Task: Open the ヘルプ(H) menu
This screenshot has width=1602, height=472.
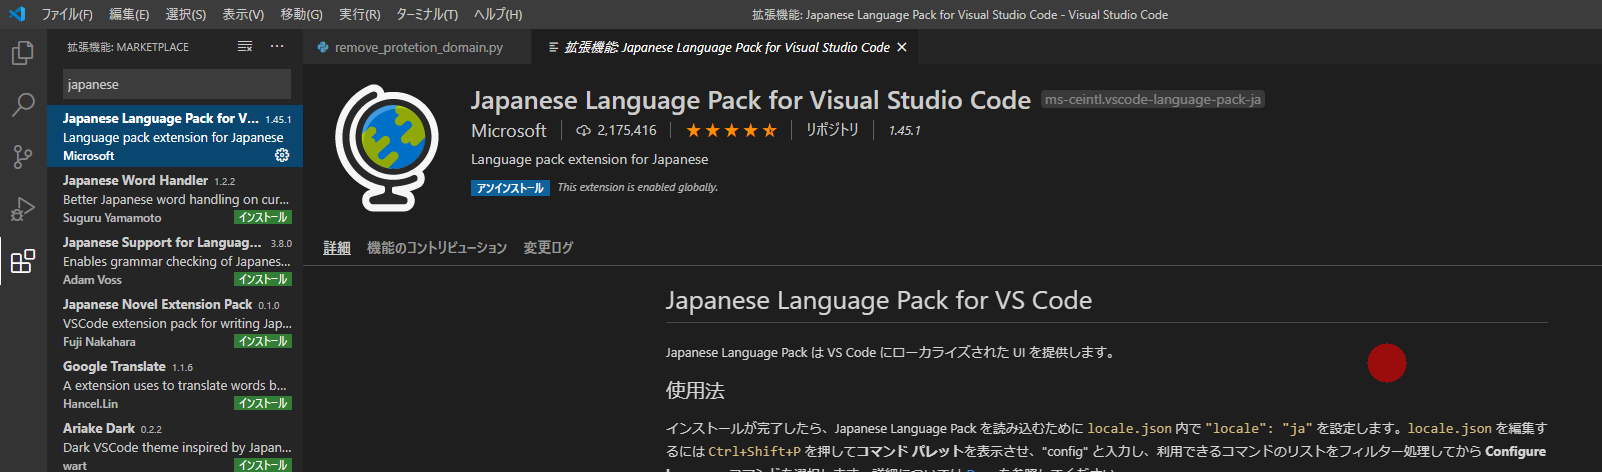Action: point(498,14)
